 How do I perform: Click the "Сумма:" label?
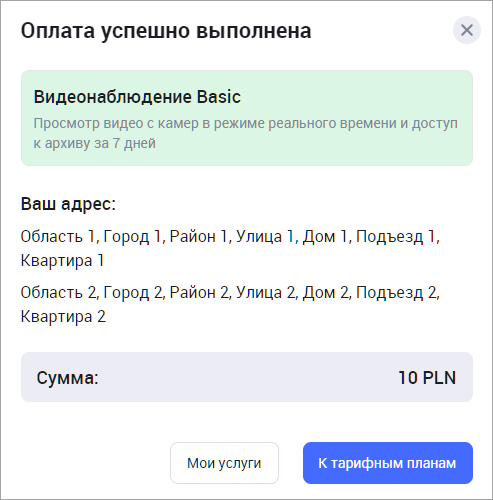(68, 378)
